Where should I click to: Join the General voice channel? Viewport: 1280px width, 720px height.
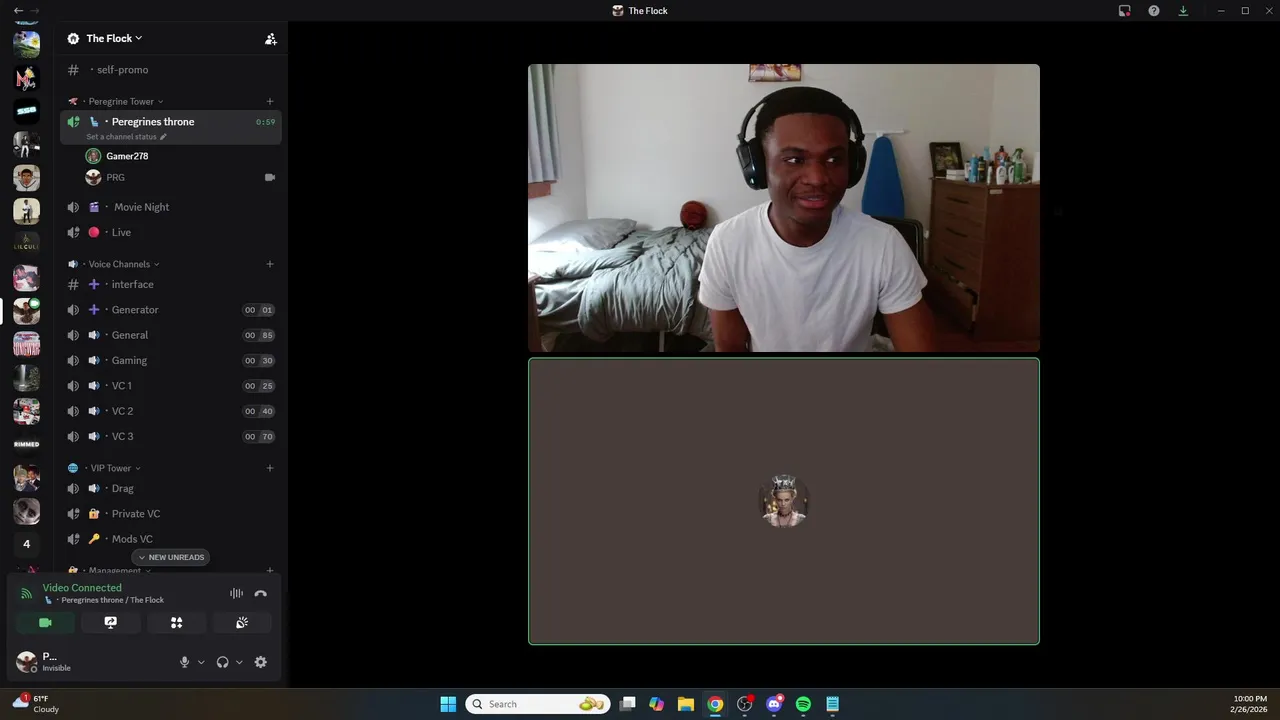pyautogui.click(x=171, y=335)
